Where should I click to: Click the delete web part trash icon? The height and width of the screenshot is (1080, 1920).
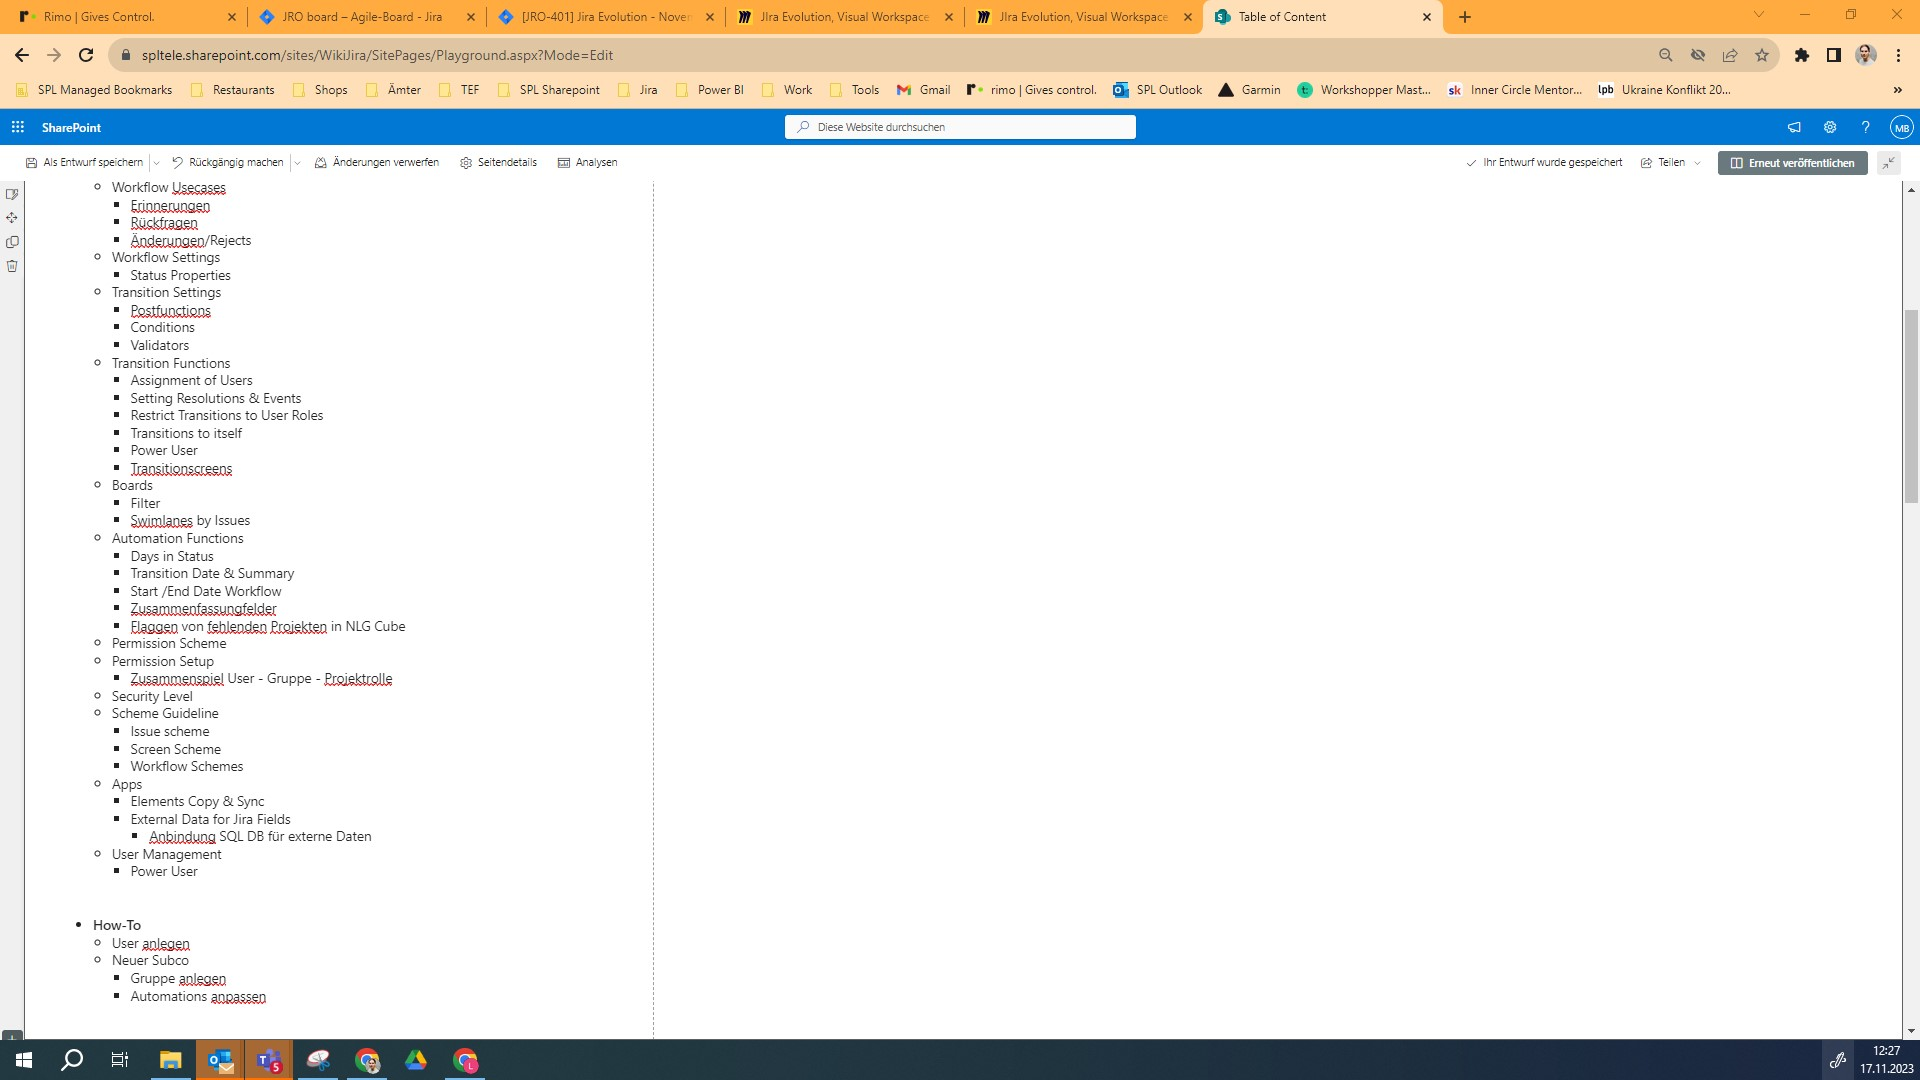pos(12,266)
